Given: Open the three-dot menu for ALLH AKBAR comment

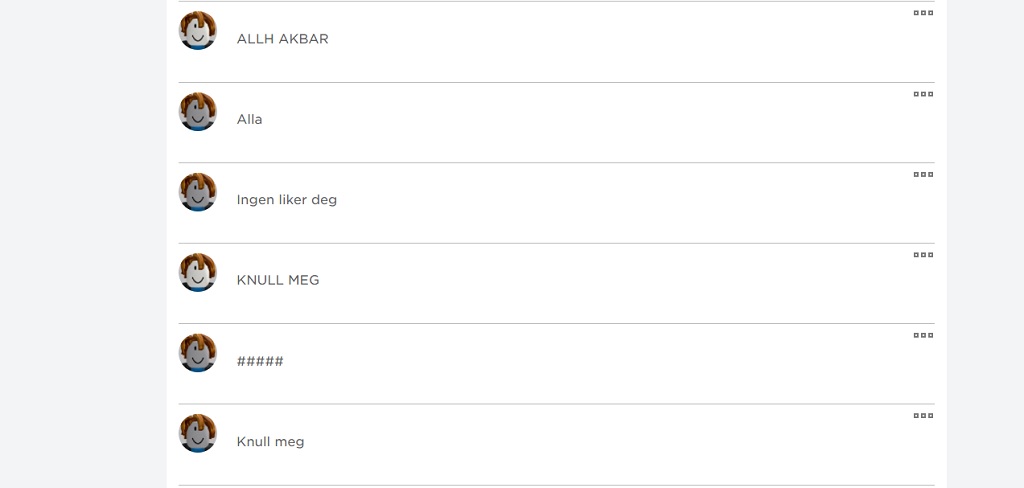Looking at the screenshot, I should tap(923, 13).
